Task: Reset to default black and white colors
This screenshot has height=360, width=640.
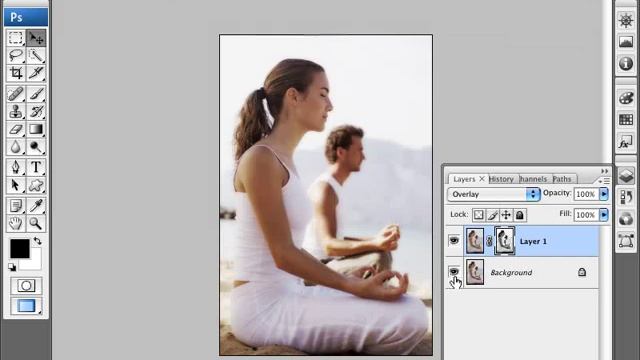Action: 12,267
